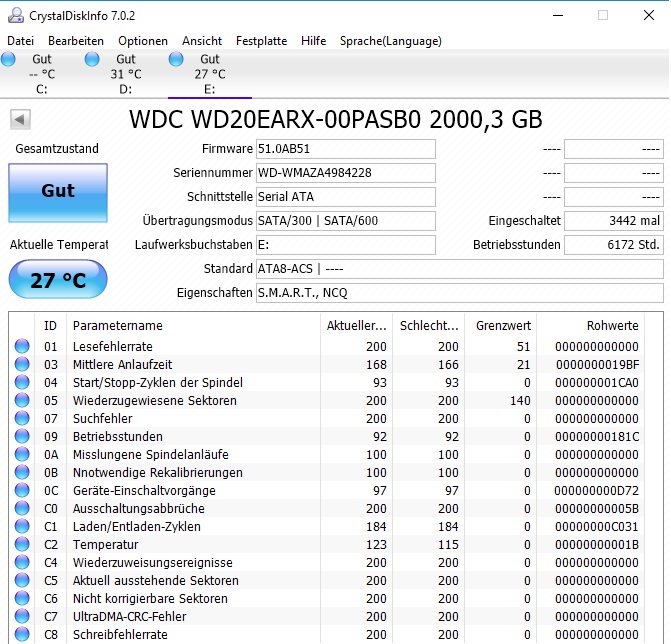671x644 pixels.
Task: Click the Rohwerte column header
Action: point(591,326)
